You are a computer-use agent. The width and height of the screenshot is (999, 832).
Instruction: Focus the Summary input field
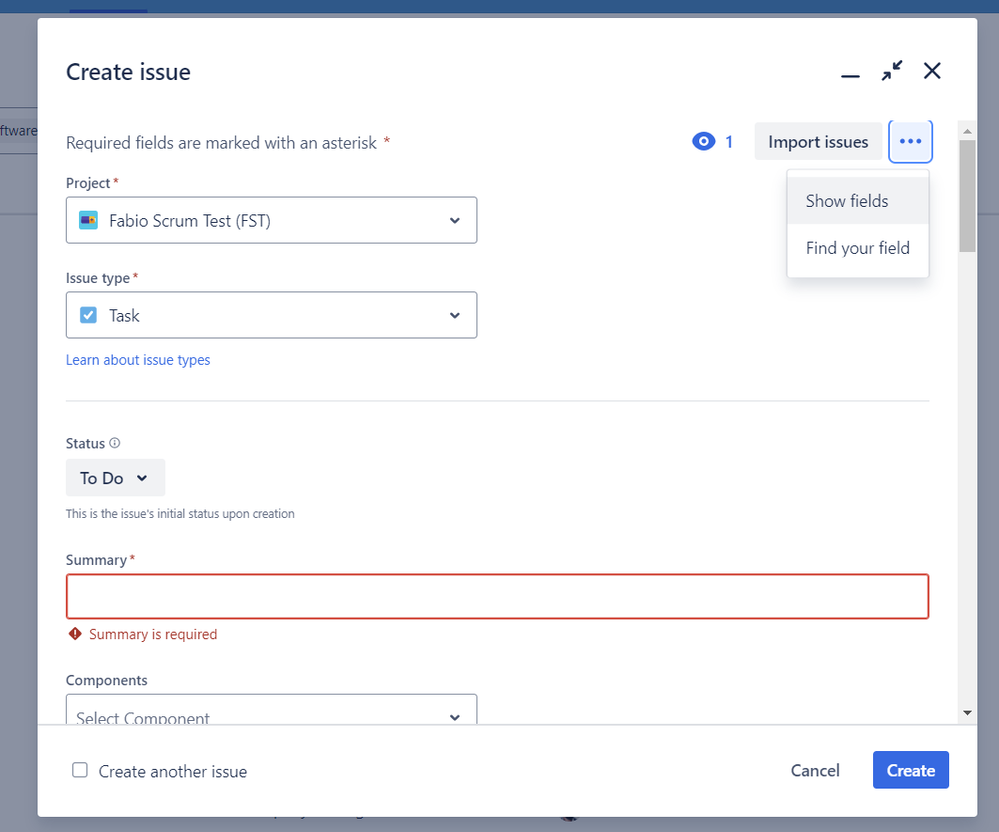pos(498,596)
